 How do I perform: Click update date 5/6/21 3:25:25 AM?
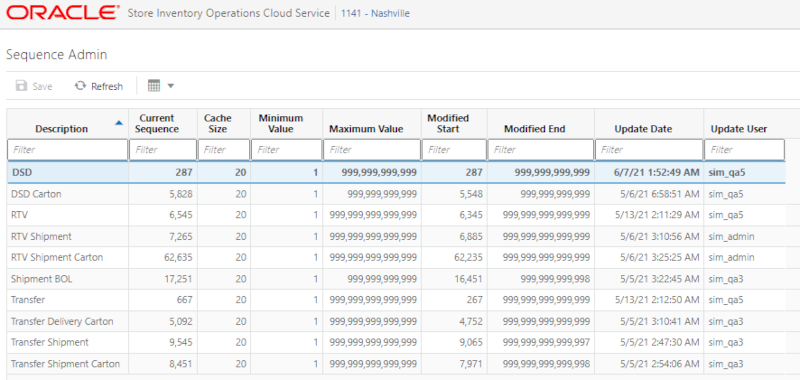pos(659,258)
